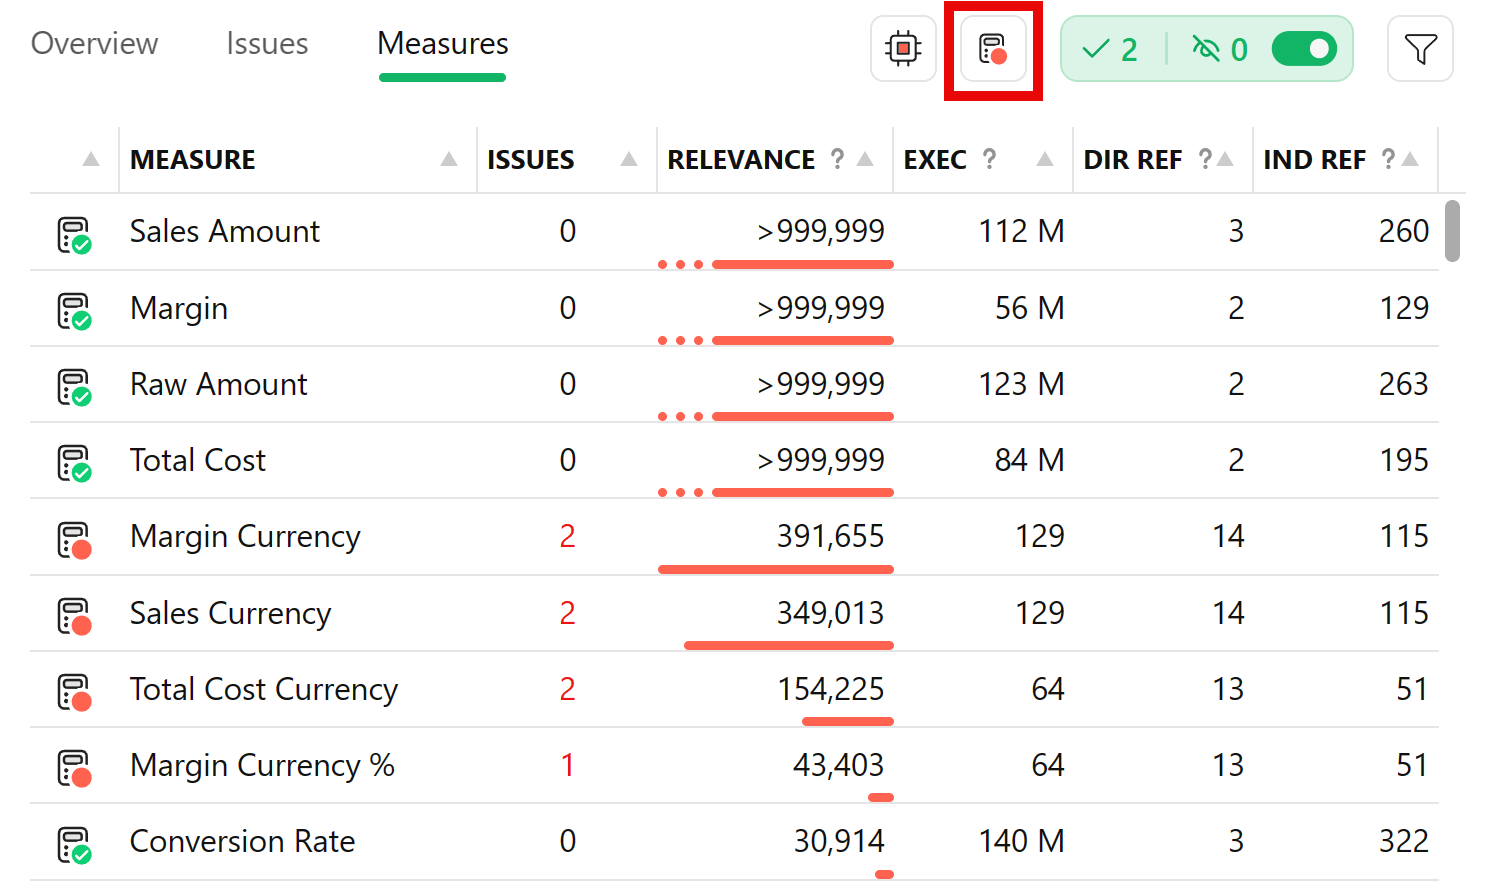Screen dimensions: 1487x881
Task: Click the Sales Currency relevance bar
Action: click(788, 645)
